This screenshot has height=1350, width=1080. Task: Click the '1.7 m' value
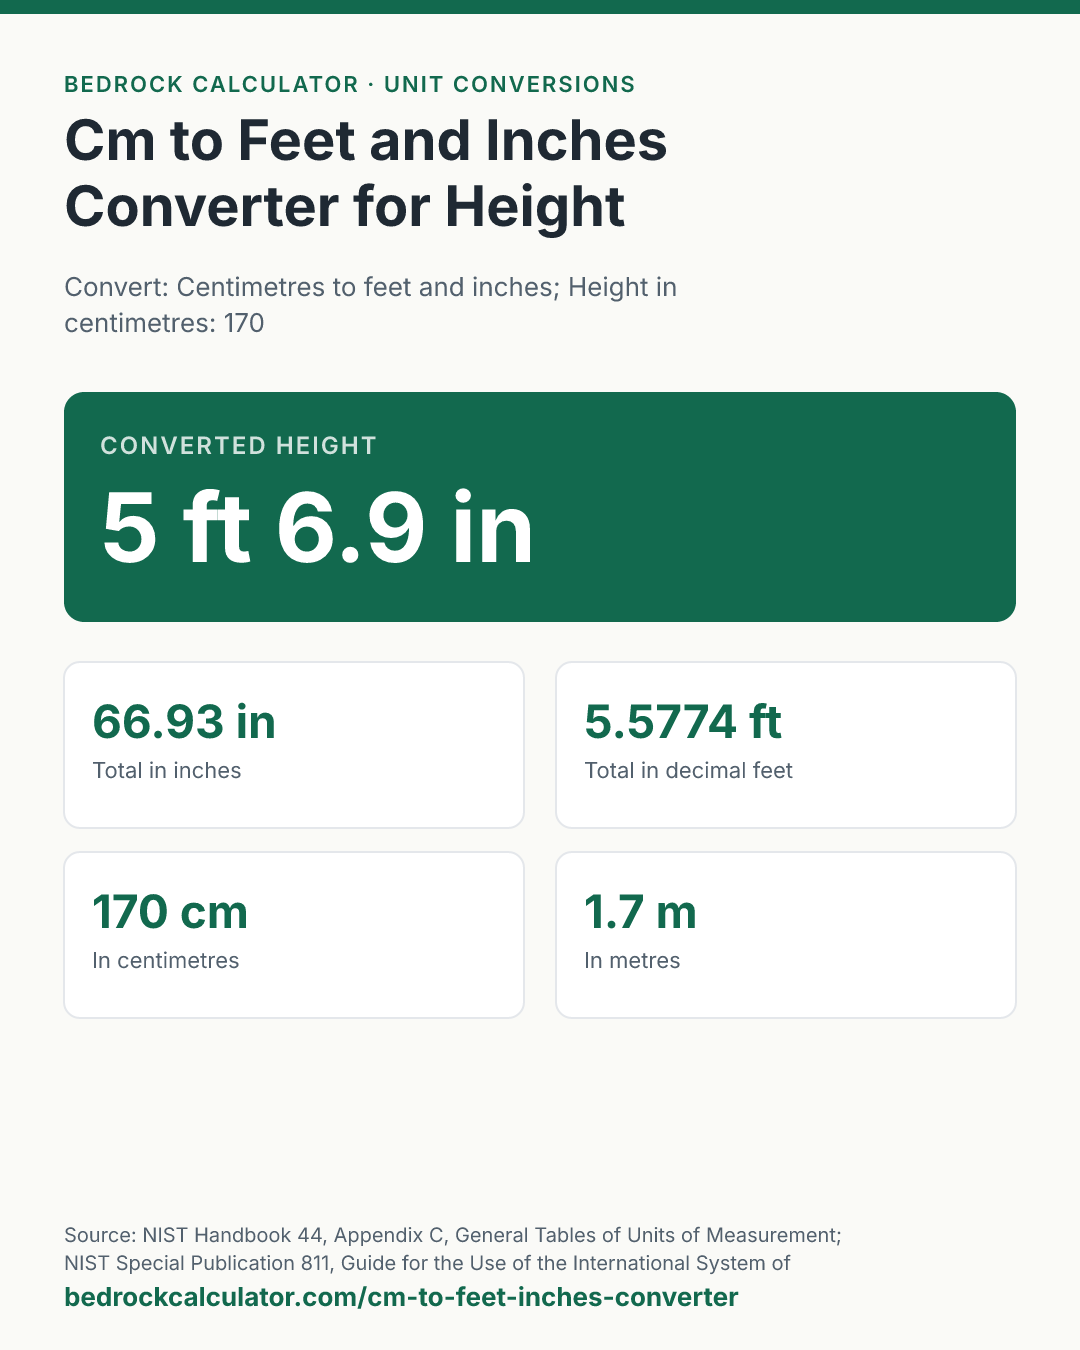[x=640, y=912]
